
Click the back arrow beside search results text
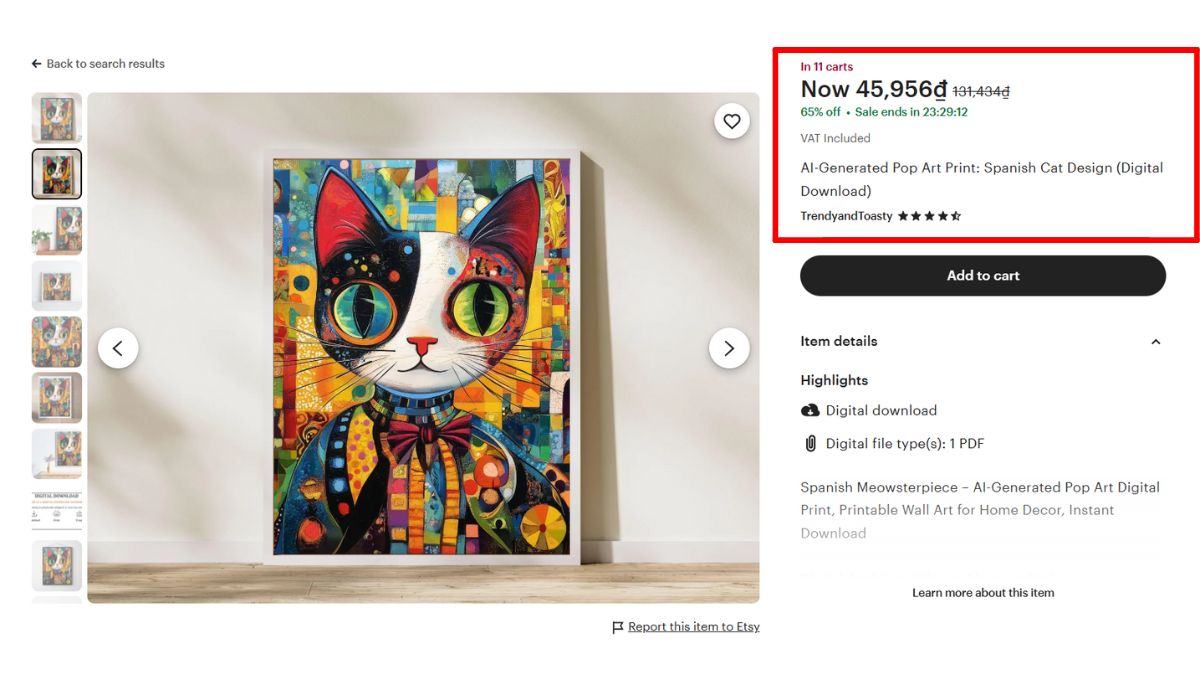tap(36, 63)
